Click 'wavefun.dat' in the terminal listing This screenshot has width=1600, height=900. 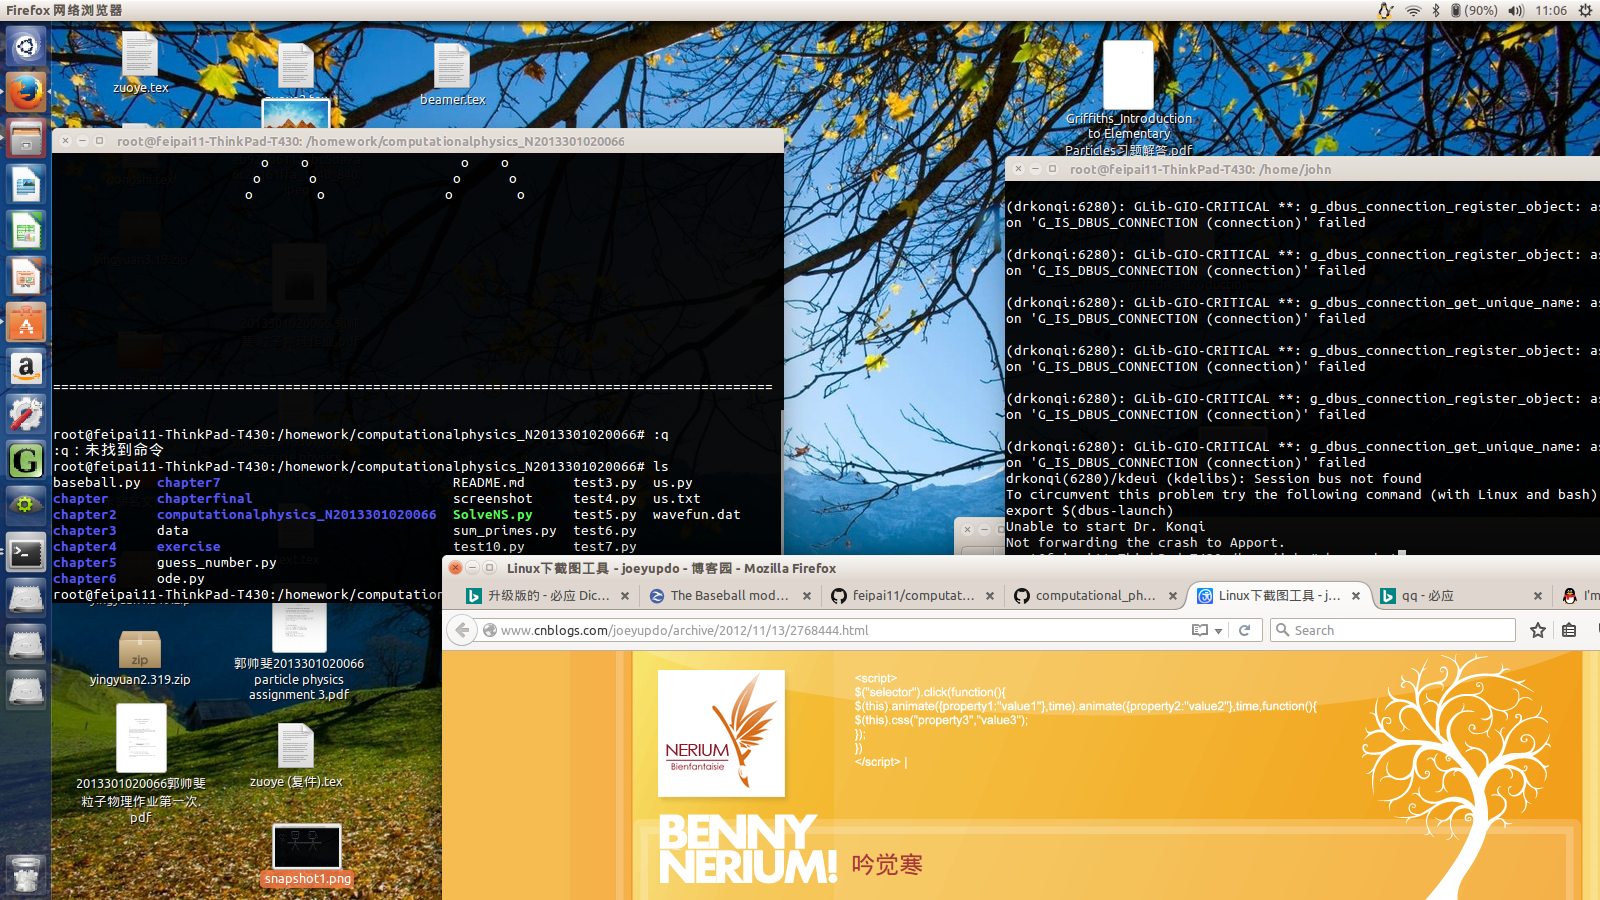click(697, 515)
